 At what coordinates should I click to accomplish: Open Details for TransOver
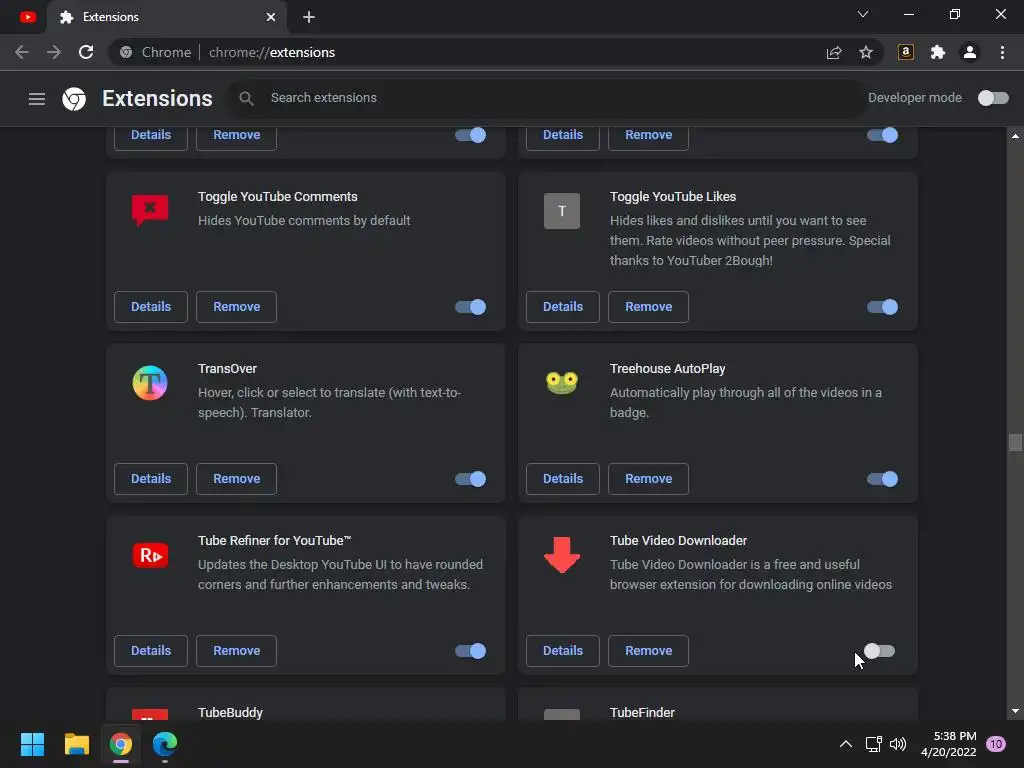click(x=151, y=479)
